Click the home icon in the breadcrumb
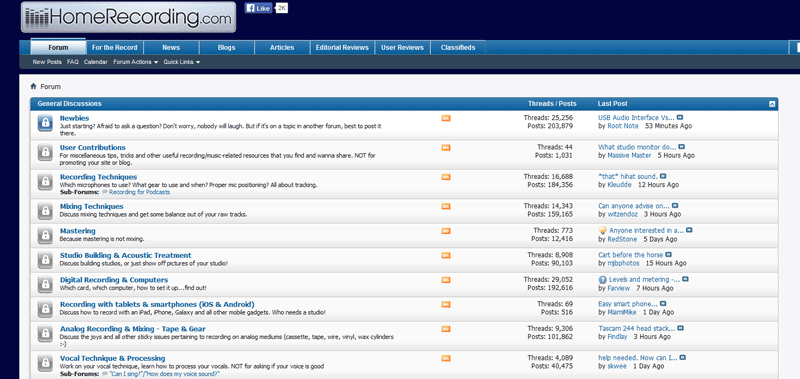 click(34, 86)
